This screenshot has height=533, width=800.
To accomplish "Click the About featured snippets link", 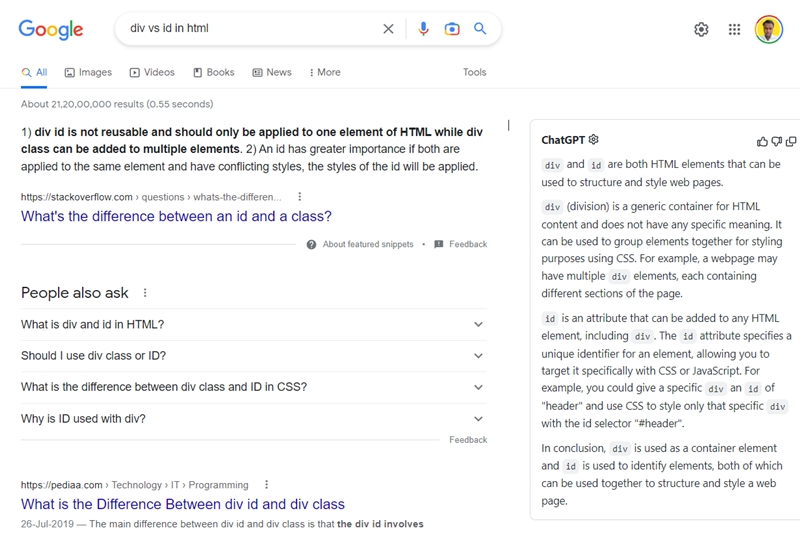I will (368, 244).
